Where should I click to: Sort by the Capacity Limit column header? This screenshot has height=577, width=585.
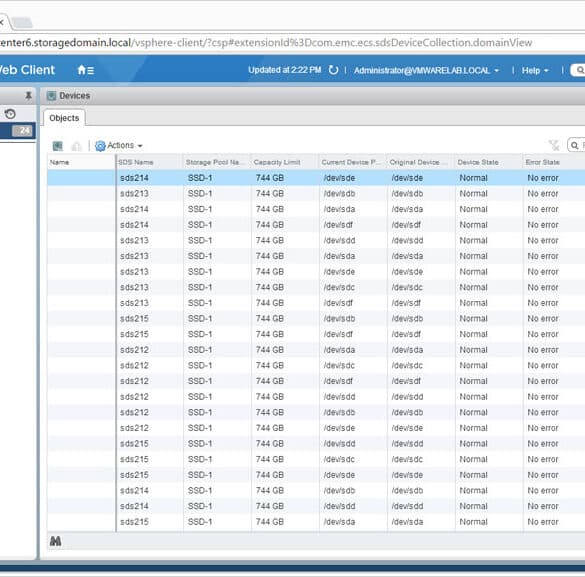pyautogui.click(x=285, y=162)
